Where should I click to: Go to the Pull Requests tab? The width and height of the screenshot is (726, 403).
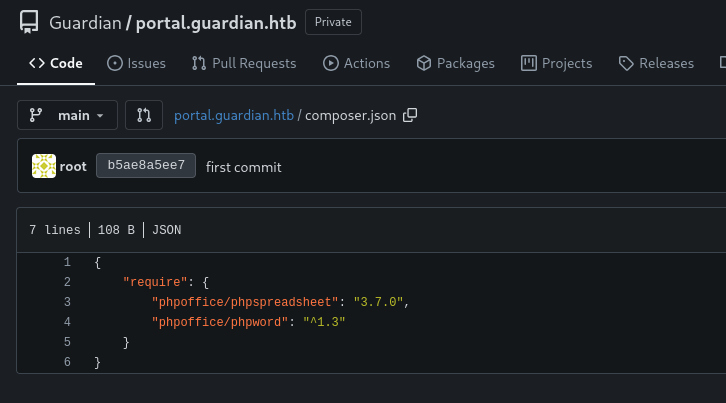[244, 63]
